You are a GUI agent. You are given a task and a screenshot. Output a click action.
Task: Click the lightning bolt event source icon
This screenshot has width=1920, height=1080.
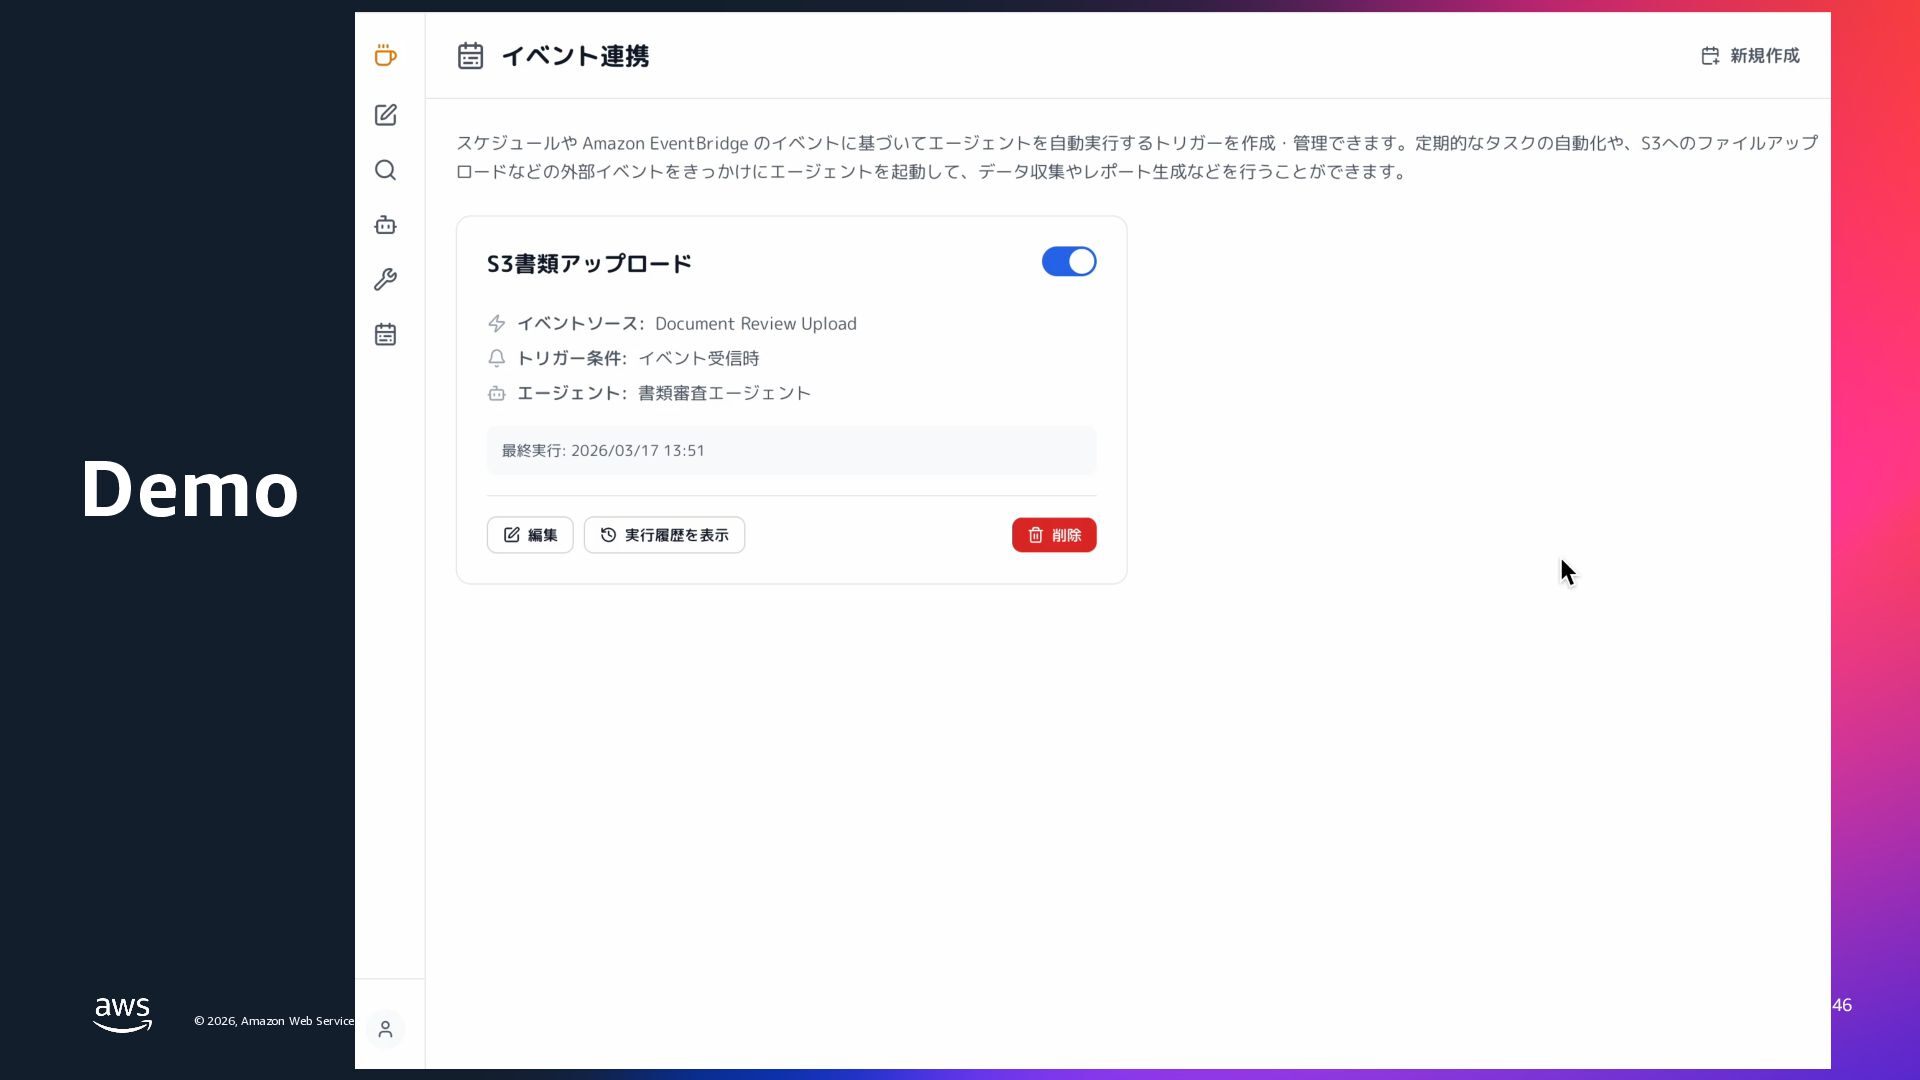pyautogui.click(x=496, y=323)
